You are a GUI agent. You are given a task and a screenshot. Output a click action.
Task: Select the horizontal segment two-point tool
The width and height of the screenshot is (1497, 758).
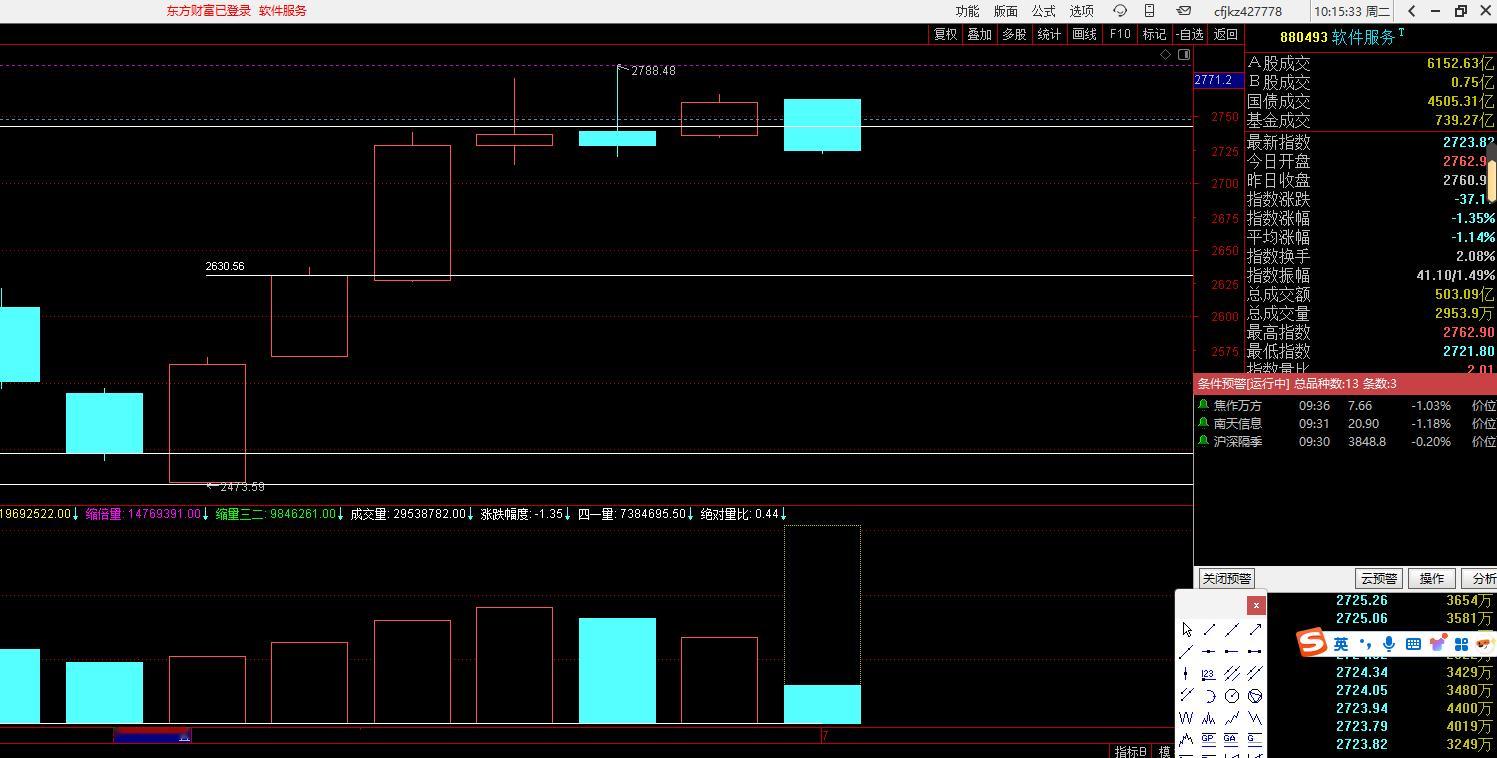pos(1255,651)
